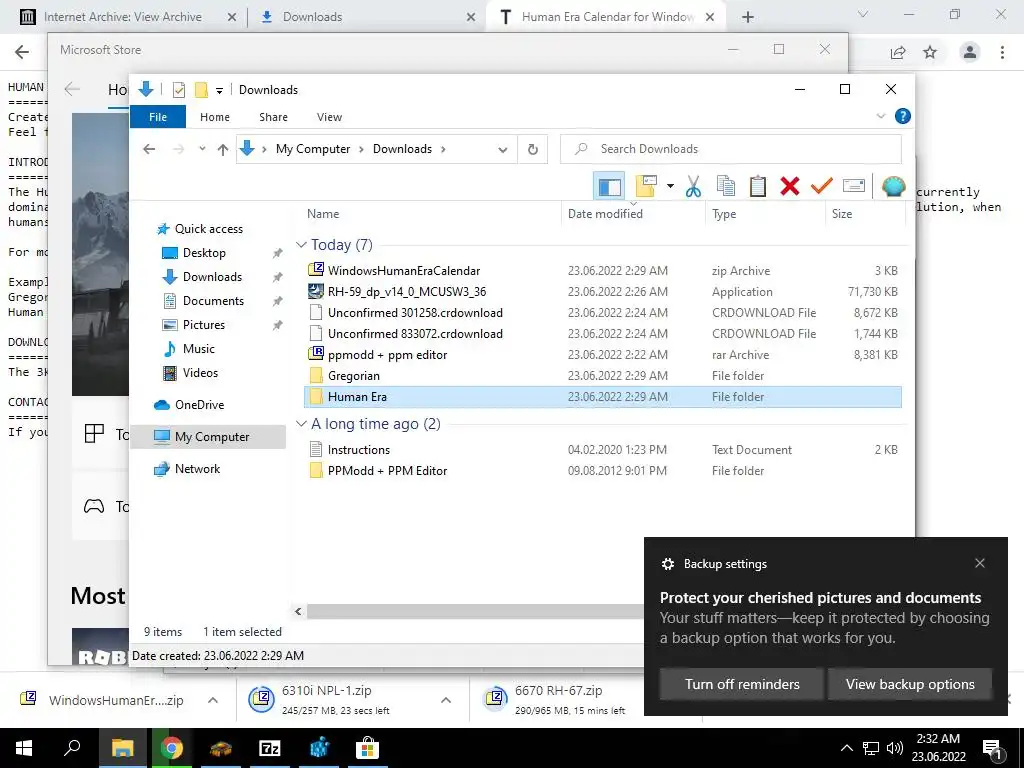
Task: Toggle the preview pane toolbar icon
Action: click(609, 187)
